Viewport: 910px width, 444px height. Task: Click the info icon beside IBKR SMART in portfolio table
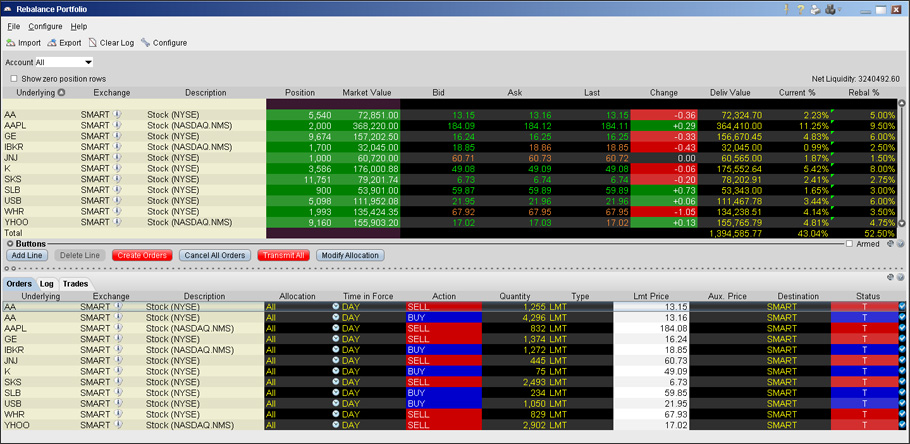pos(116,147)
